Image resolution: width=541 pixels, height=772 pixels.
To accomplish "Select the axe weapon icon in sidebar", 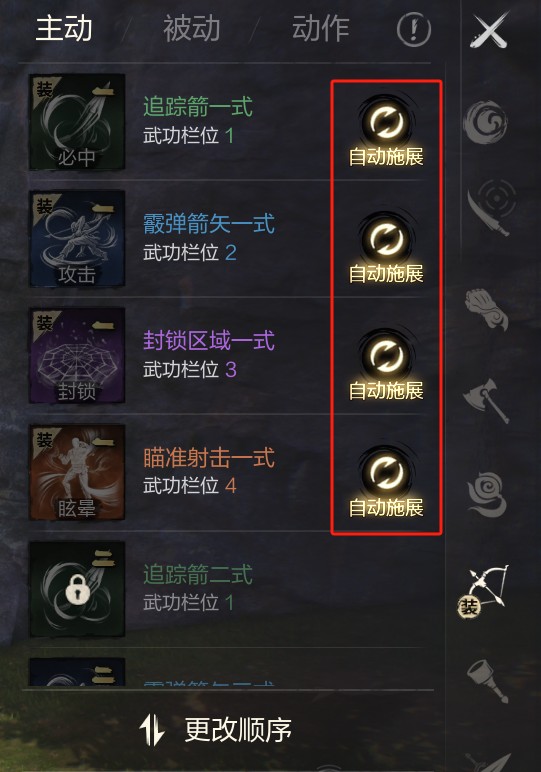I will [487, 399].
